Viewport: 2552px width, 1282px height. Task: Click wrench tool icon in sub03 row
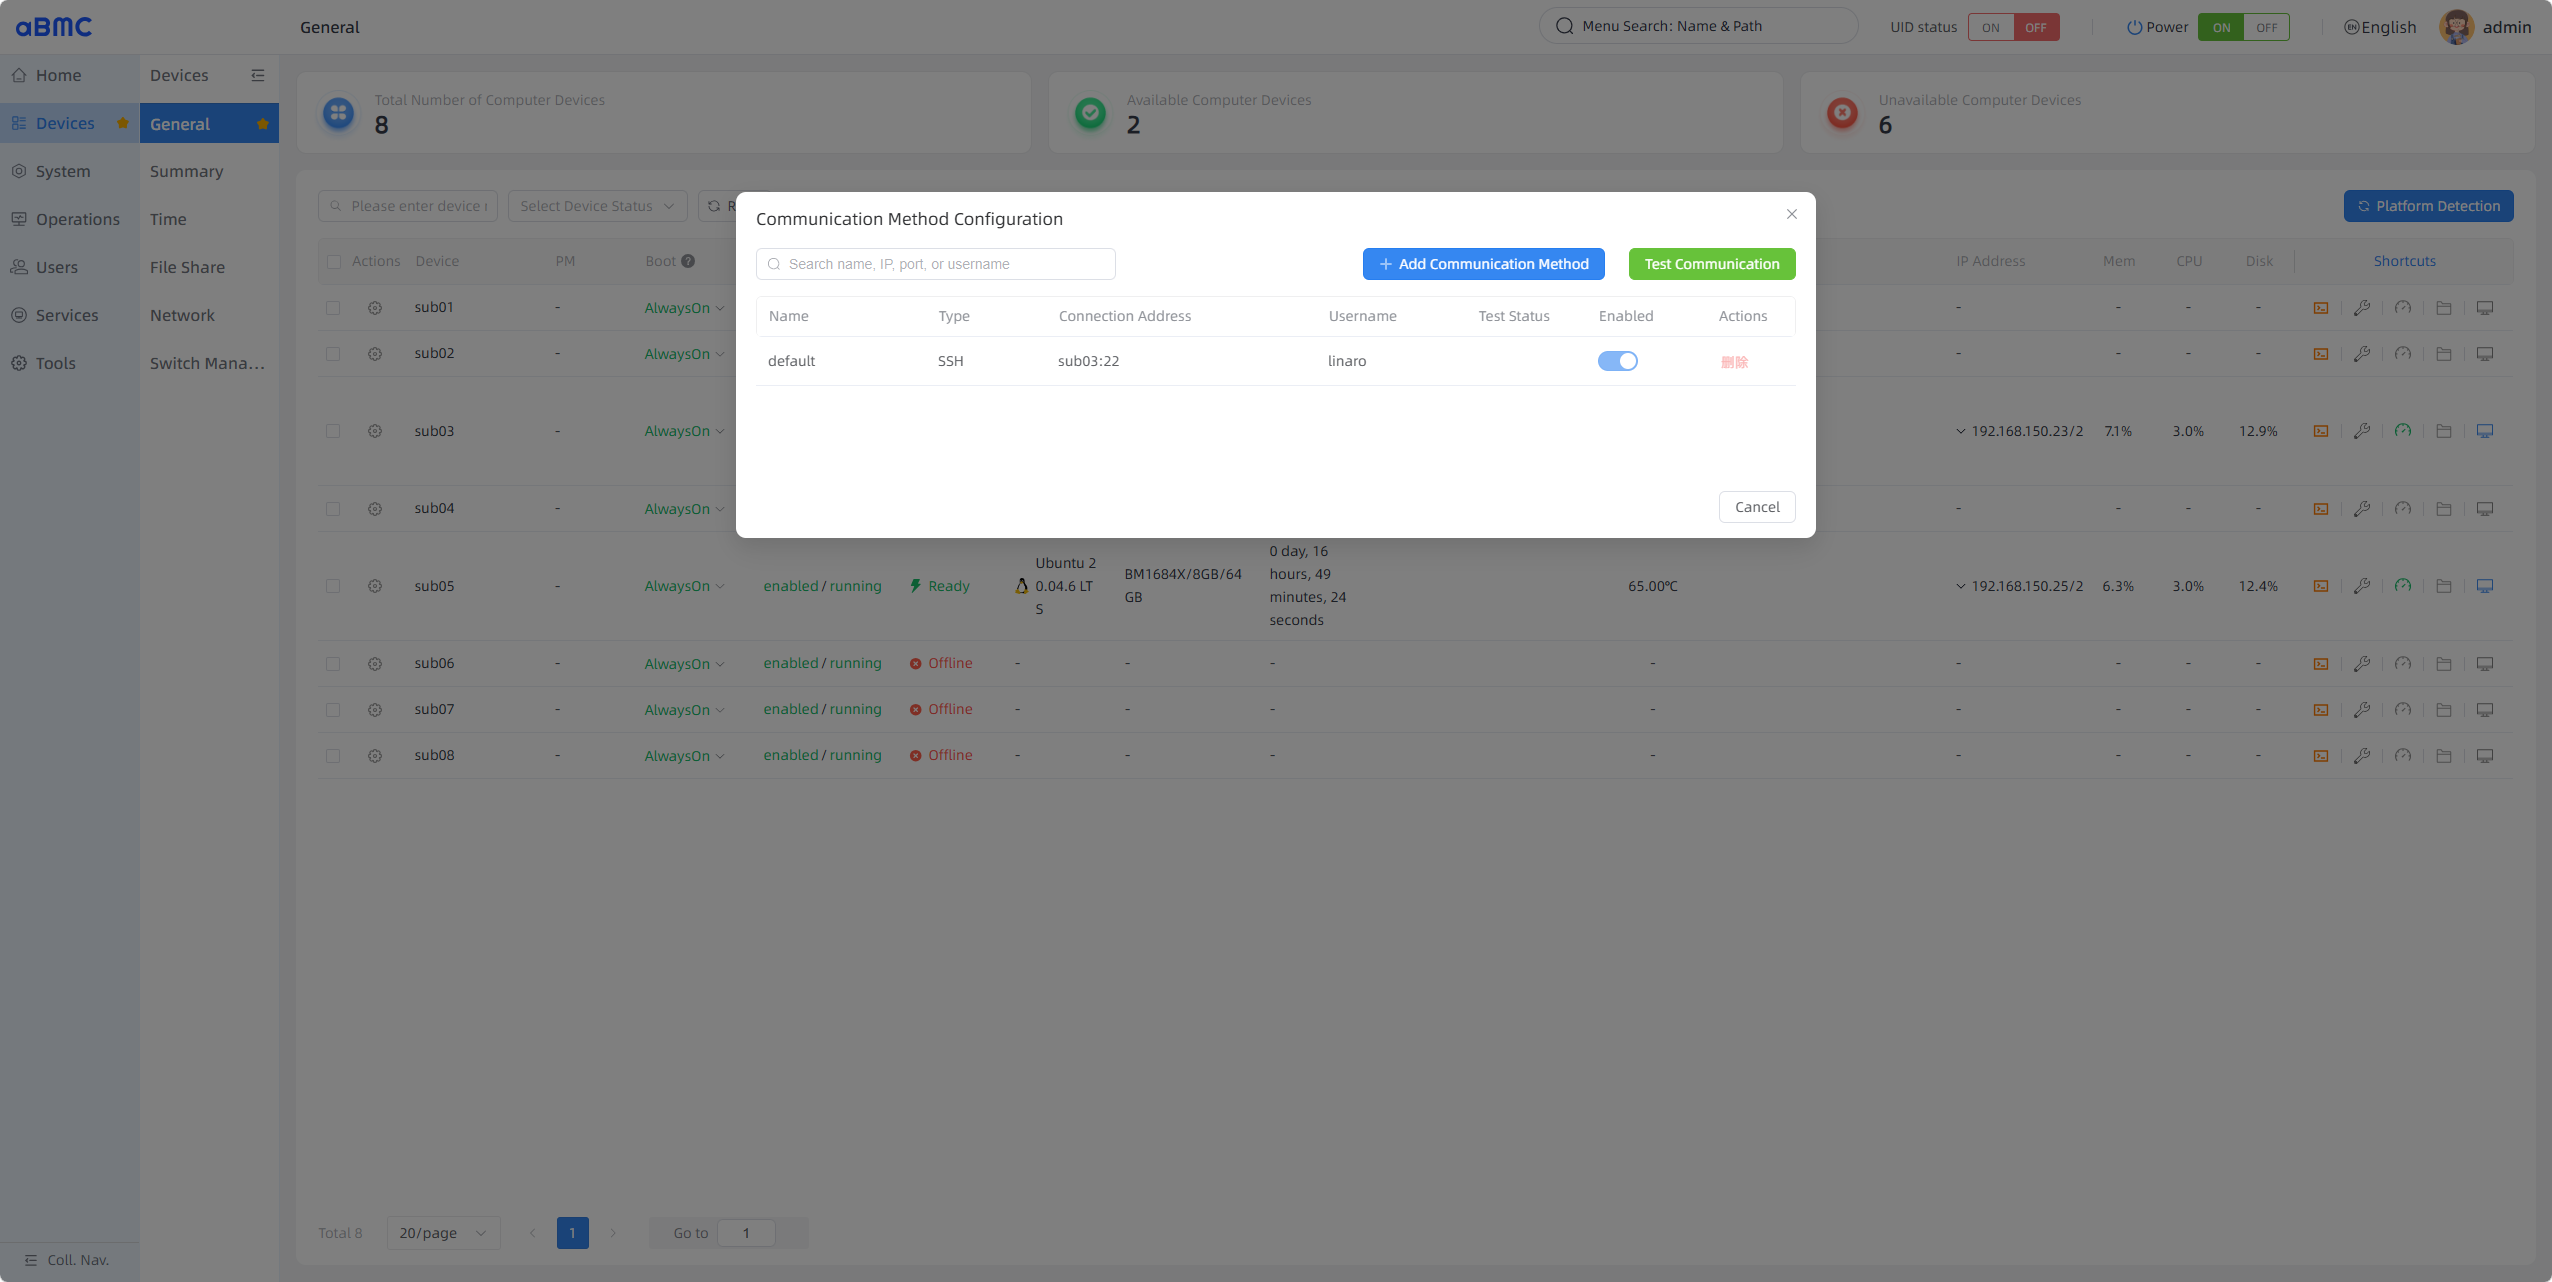click(2362, 431)
